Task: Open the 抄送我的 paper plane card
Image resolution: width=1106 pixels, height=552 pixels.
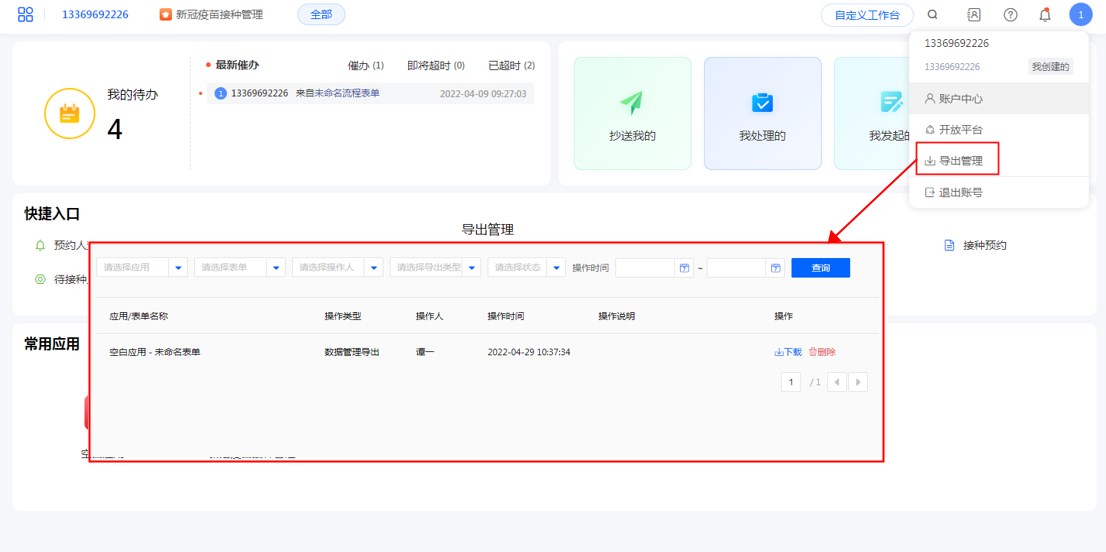Action: 632,113
